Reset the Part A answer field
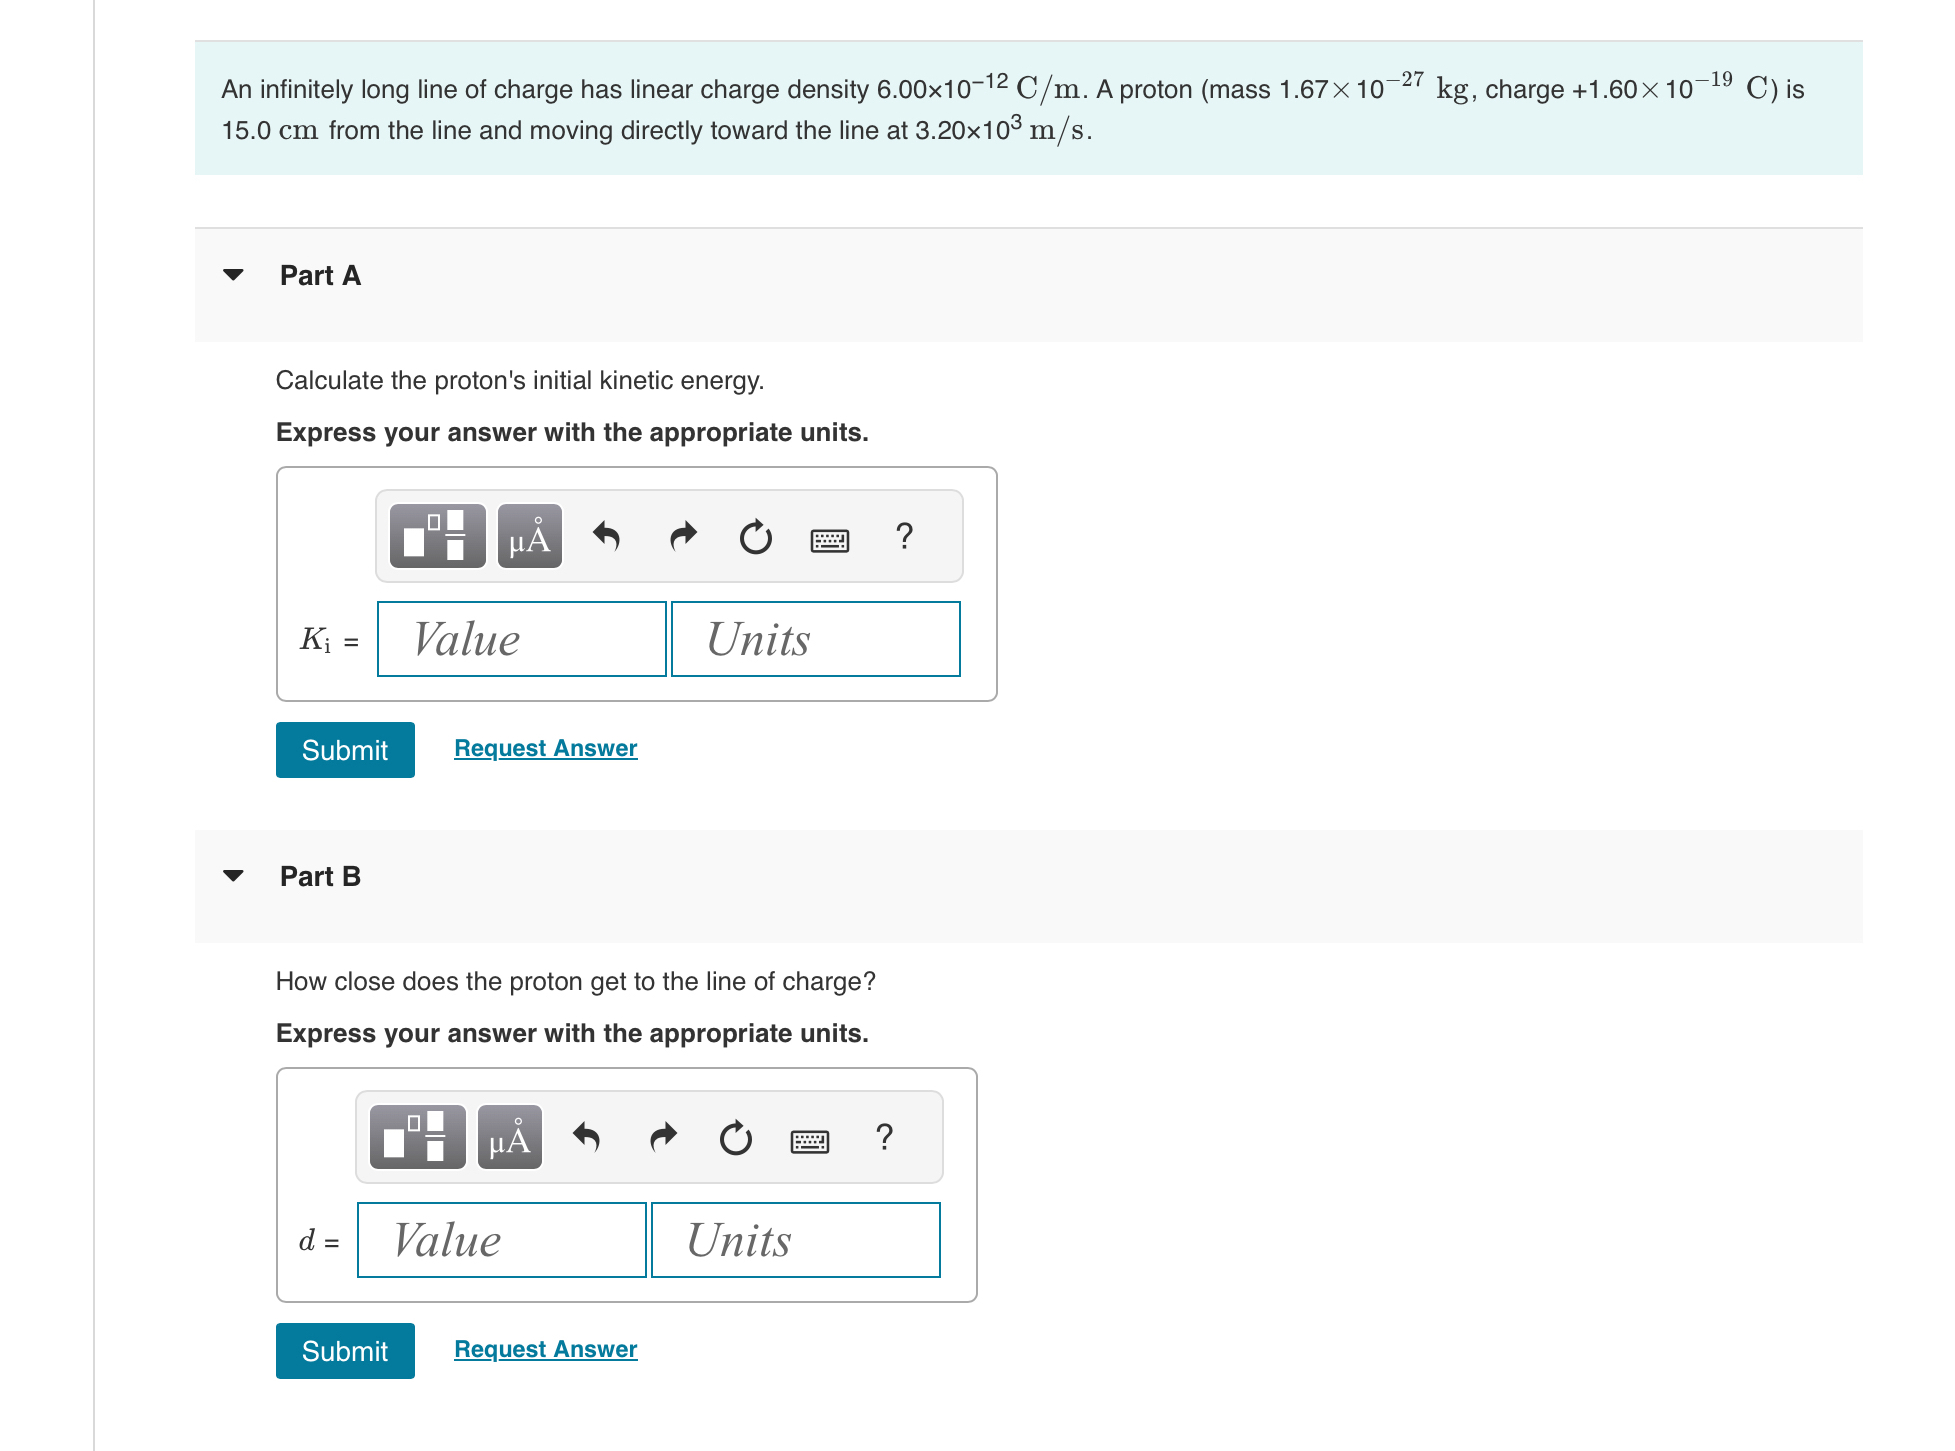1955x1451 pixels. 755,537
